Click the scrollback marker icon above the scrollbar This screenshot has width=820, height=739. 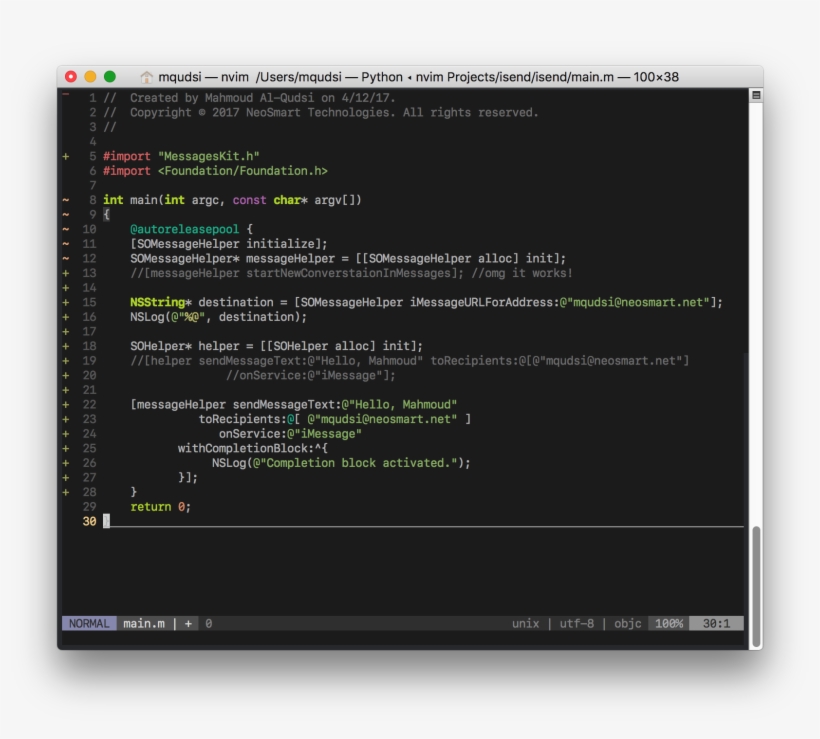click(756, 95)
